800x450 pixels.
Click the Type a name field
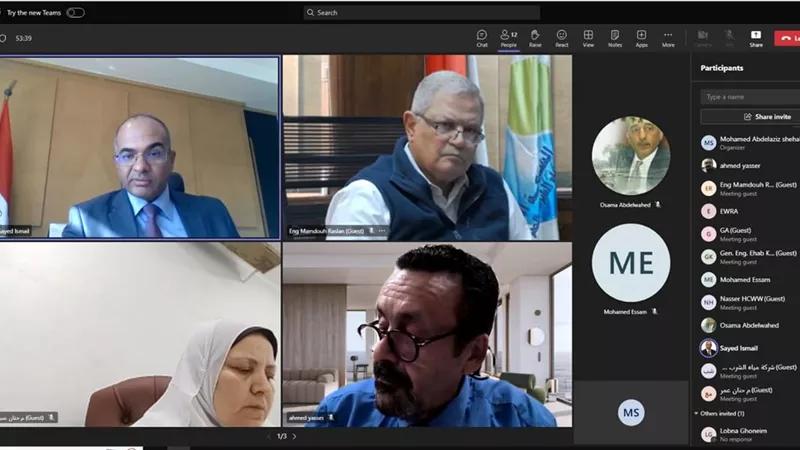[750, 96]
